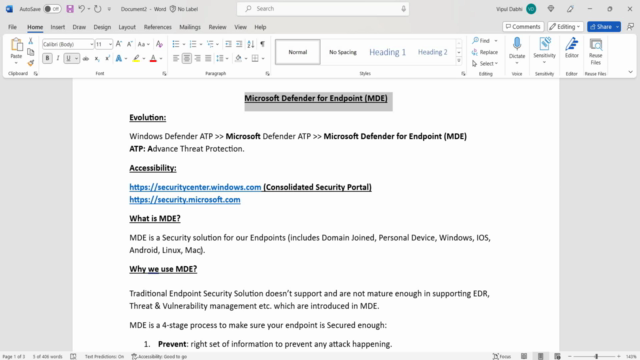Switch to the Layout tab

[x=127, y=27]
